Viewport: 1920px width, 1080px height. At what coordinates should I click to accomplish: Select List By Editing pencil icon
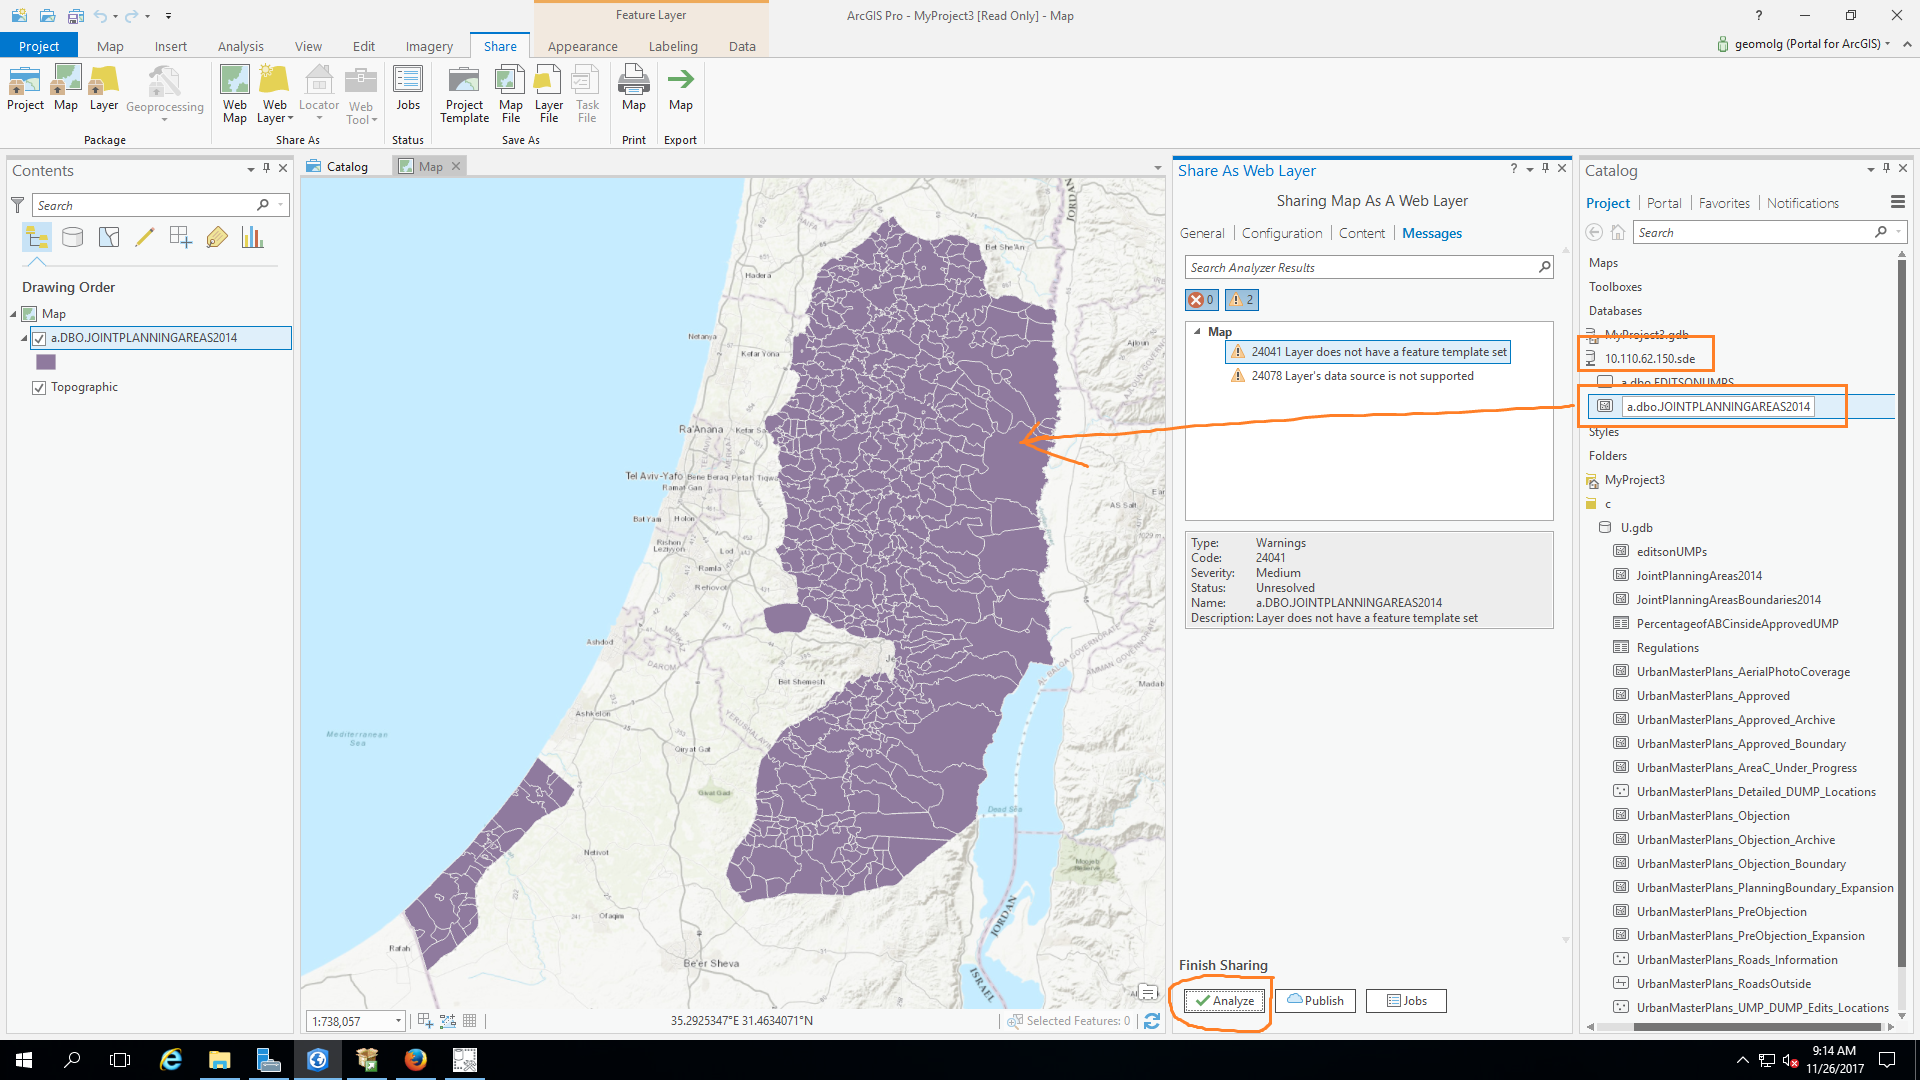point(144,237)
